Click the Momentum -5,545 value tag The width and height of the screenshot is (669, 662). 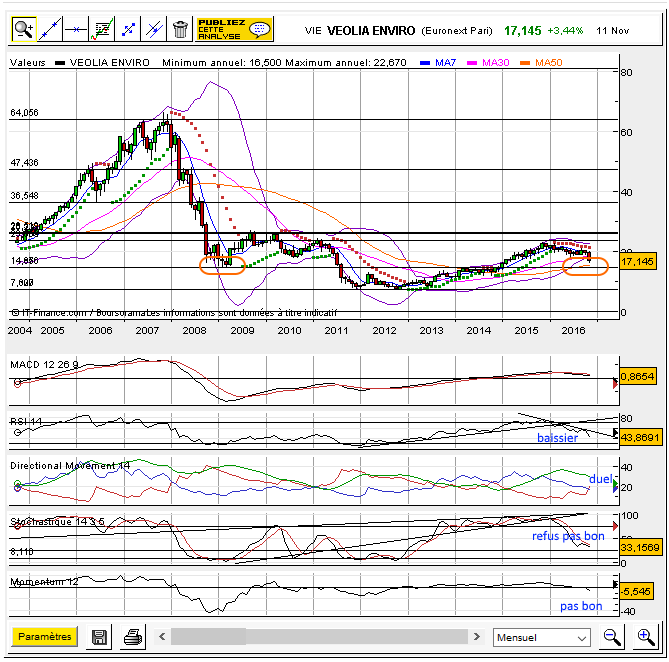[x=637, y=592]
